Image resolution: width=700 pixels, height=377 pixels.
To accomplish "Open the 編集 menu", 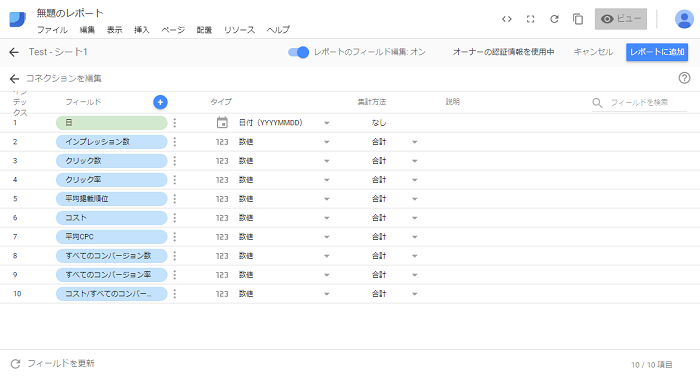I will [x=87, y=30].
